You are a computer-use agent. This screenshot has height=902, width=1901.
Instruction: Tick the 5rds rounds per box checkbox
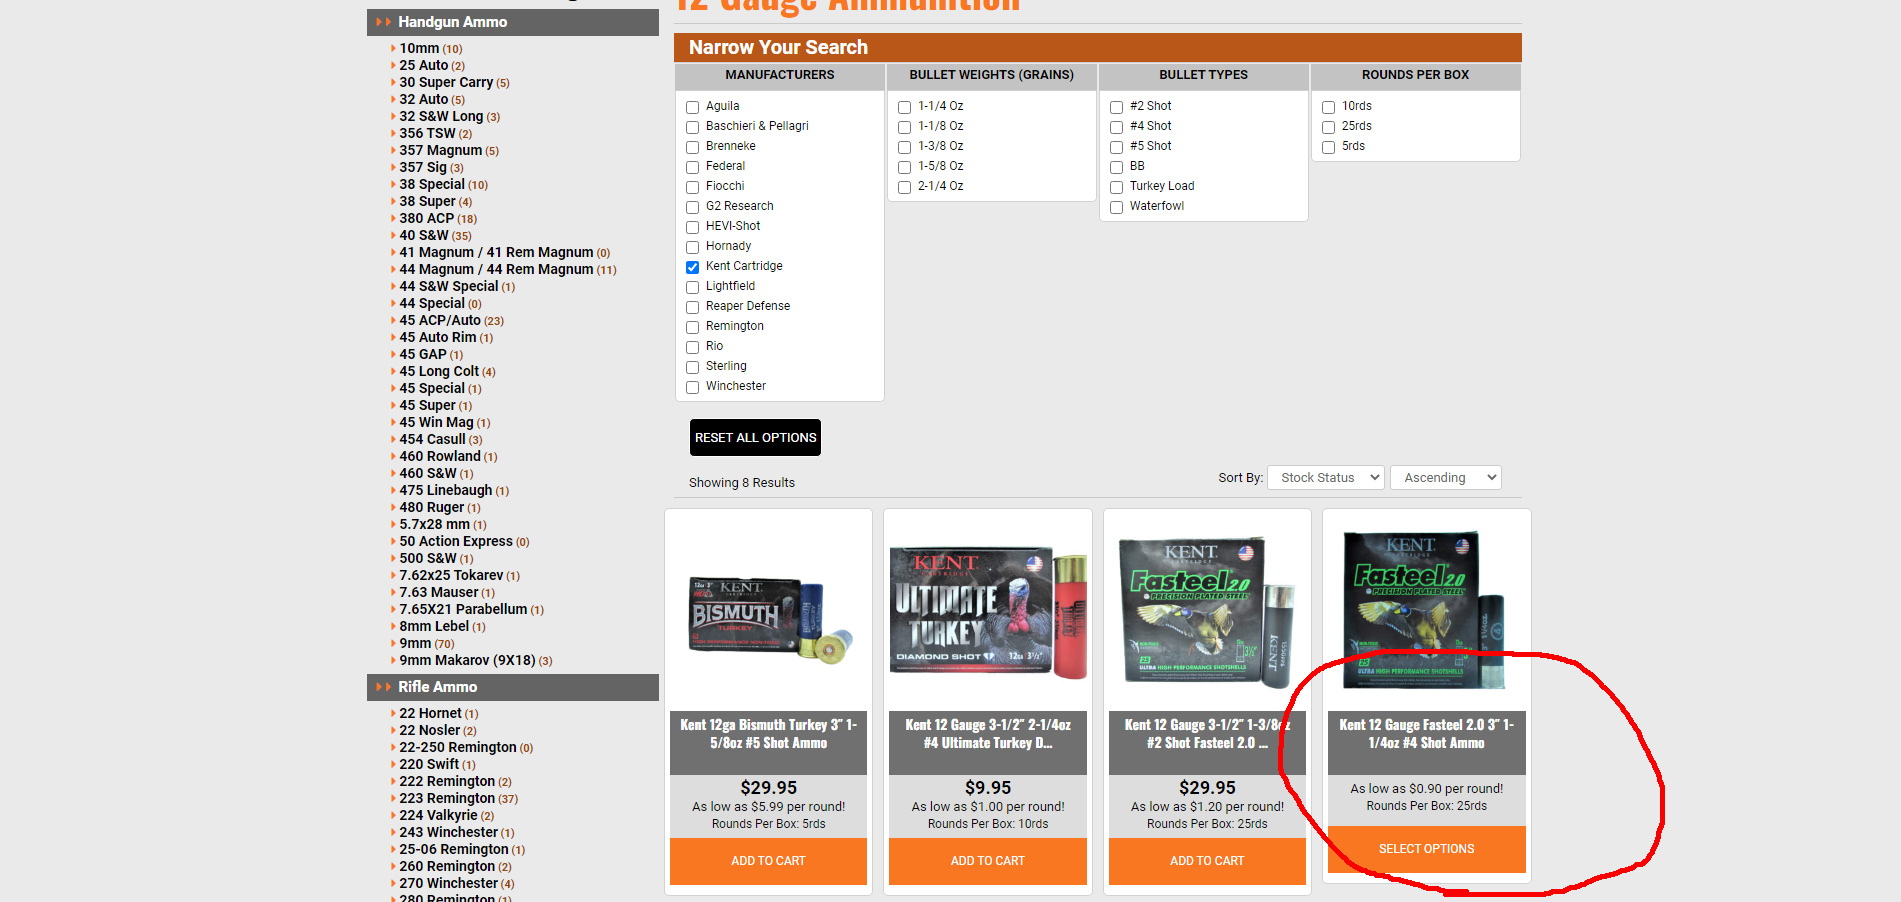click(x=1328, y=147)
